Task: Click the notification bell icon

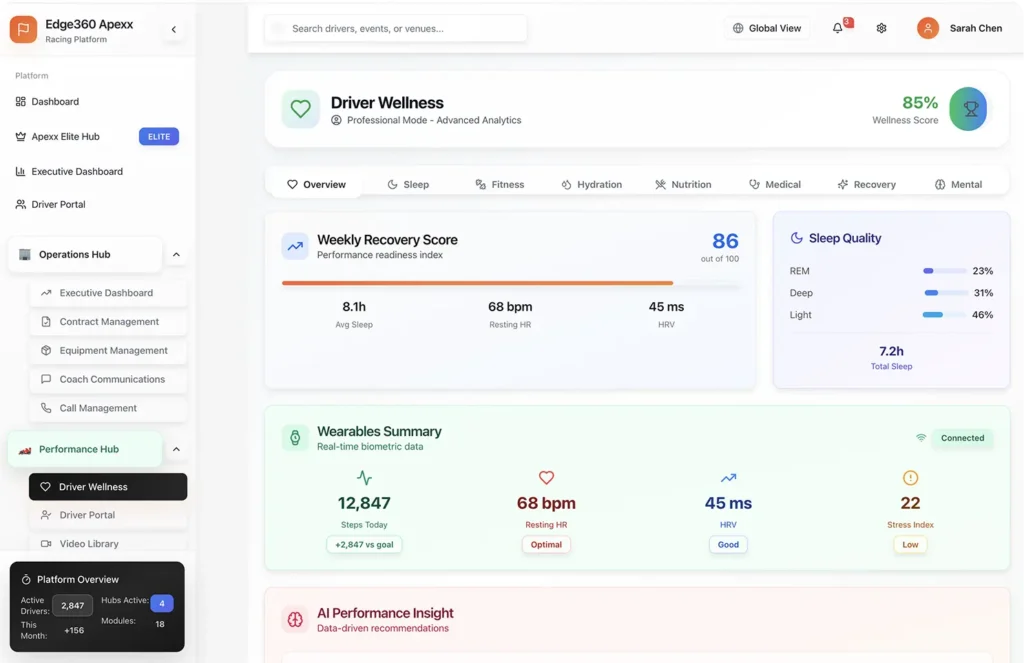Action: click(x=838, y=28)
